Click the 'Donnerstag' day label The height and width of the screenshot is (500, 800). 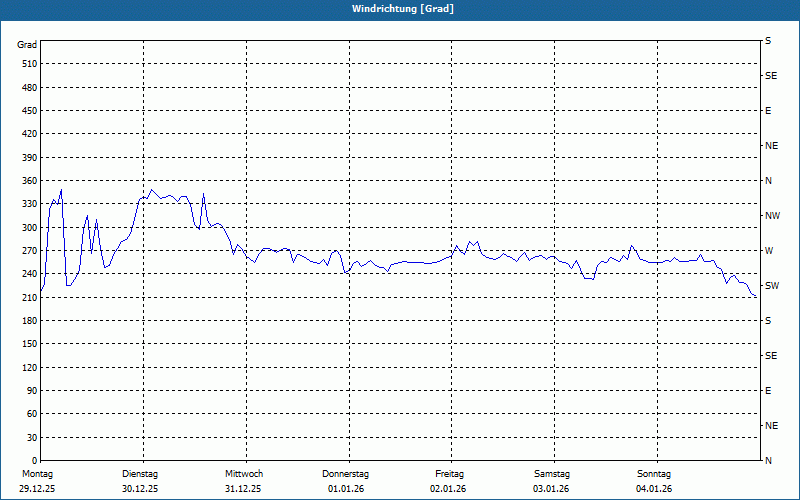coord(345,474)
